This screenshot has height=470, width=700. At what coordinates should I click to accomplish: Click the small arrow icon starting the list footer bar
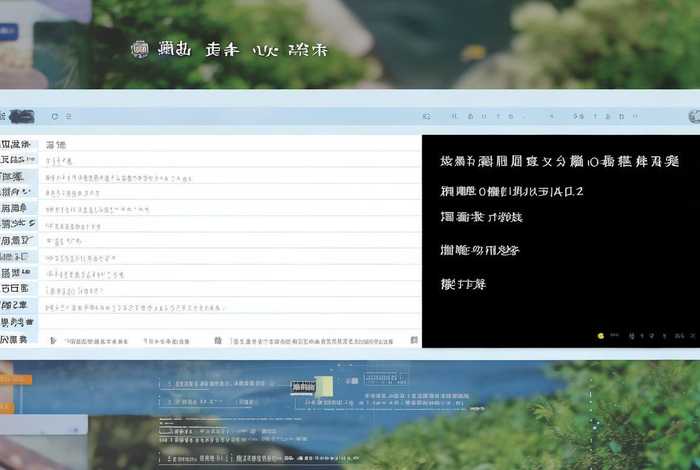[53, 341]
